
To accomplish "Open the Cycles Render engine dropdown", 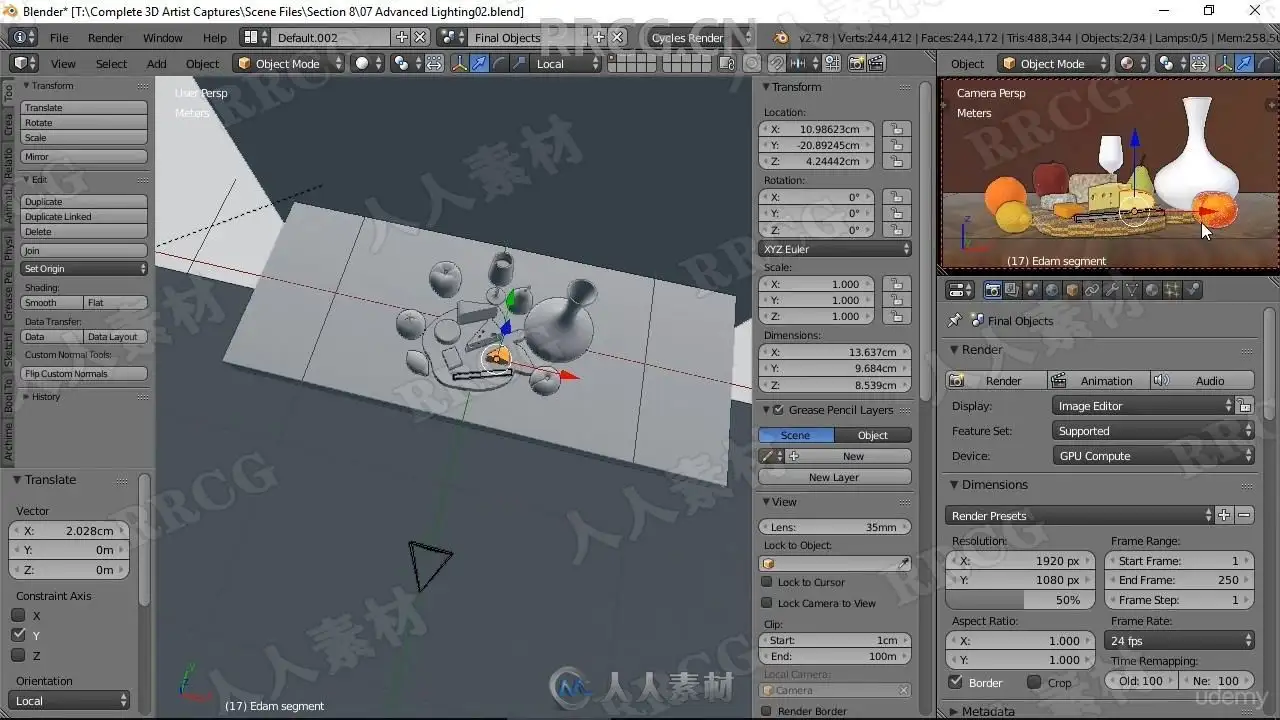I will tap(700, 37).
